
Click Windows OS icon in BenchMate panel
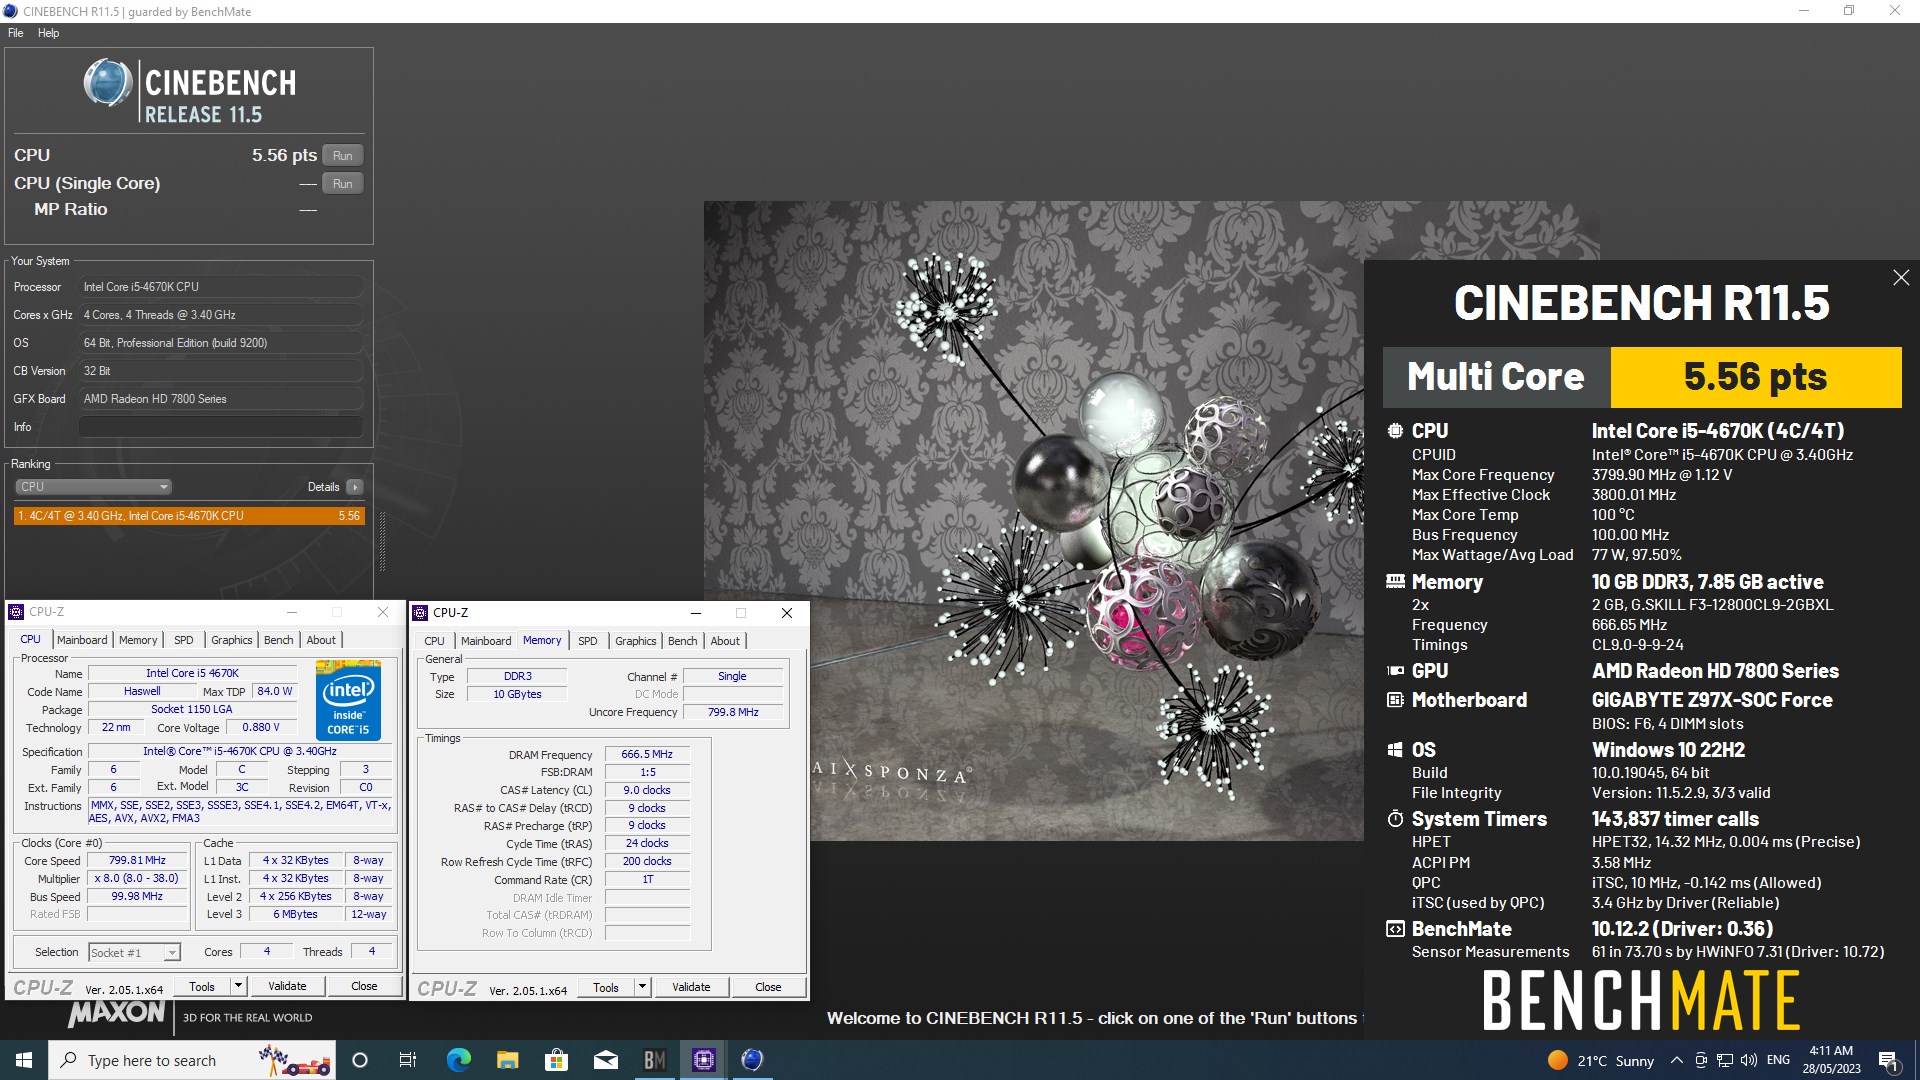[1395, 750]
